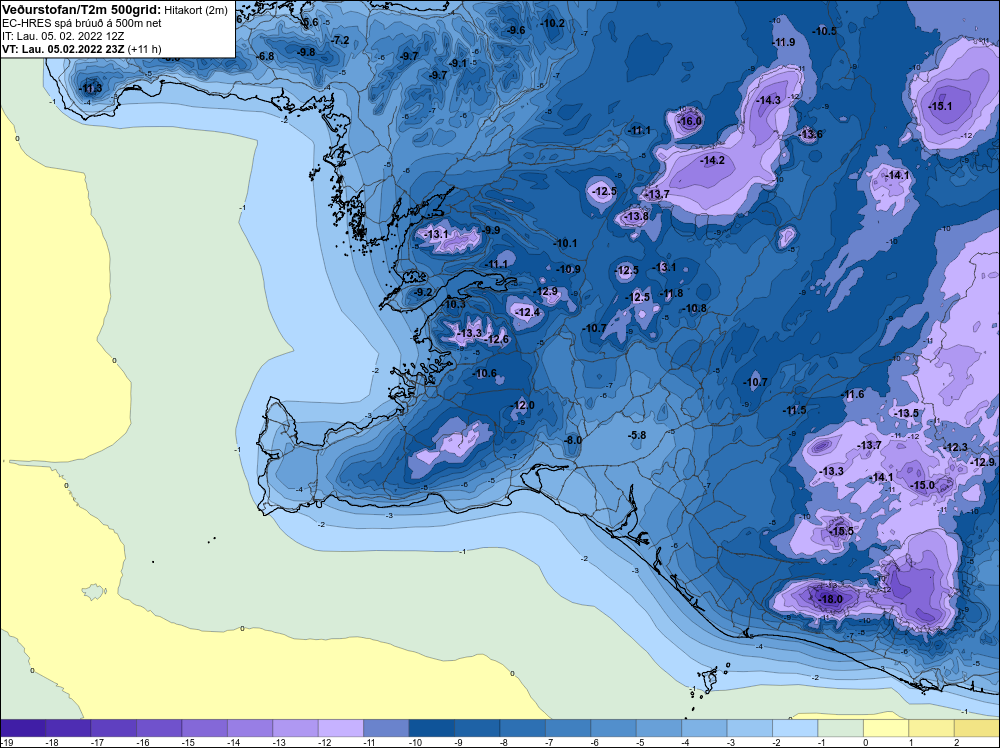This screenshot has width=1000, height=748.
Task: Click the -11.6 temperature label
Action: pos(851,395)
